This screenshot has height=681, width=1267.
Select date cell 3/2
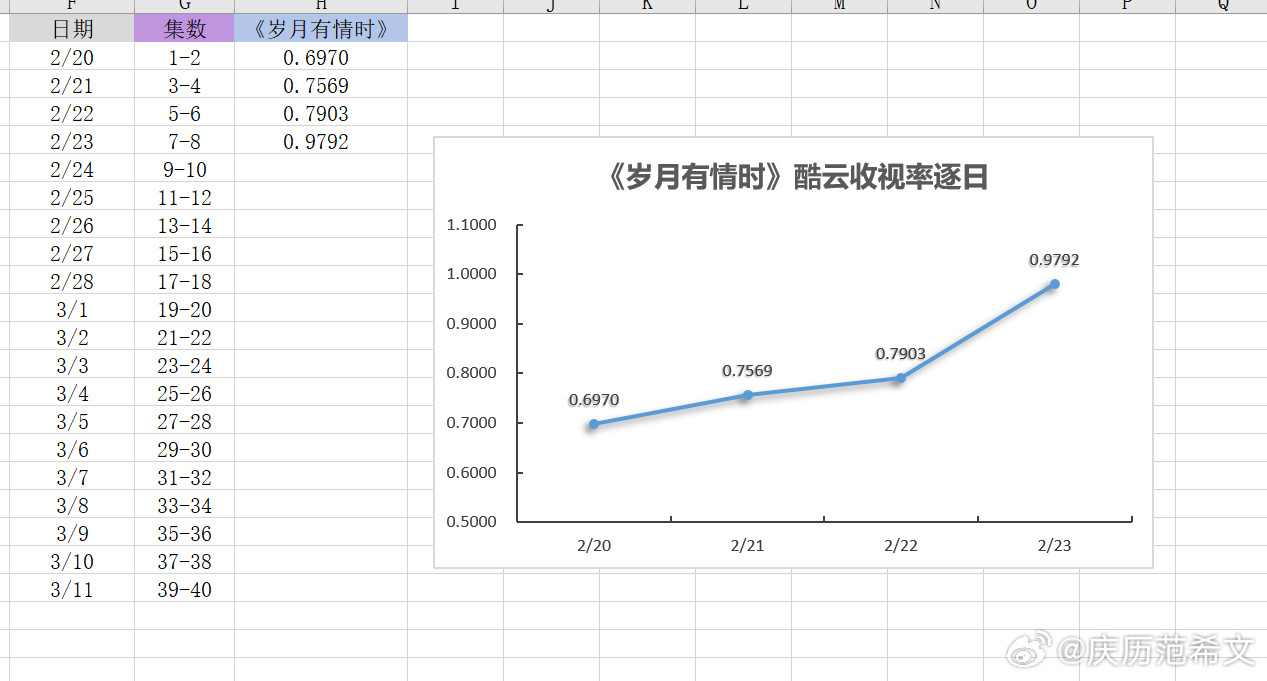pos(72,337)
